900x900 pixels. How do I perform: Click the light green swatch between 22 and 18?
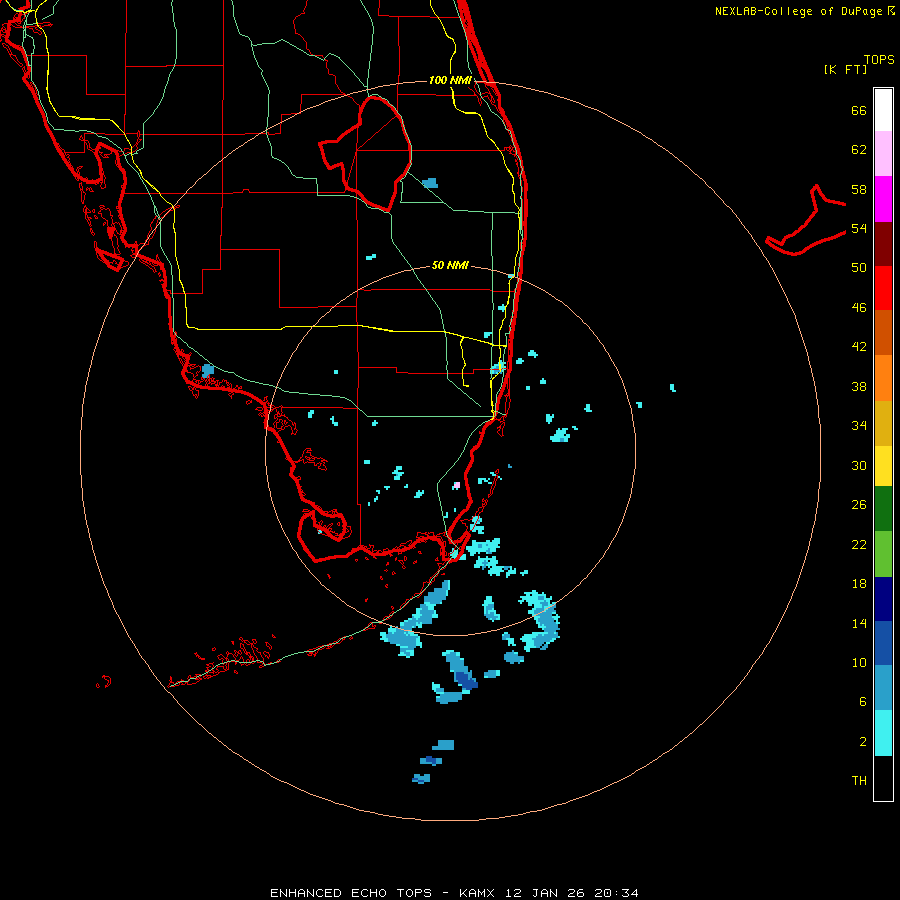click(x=883, y=553)
